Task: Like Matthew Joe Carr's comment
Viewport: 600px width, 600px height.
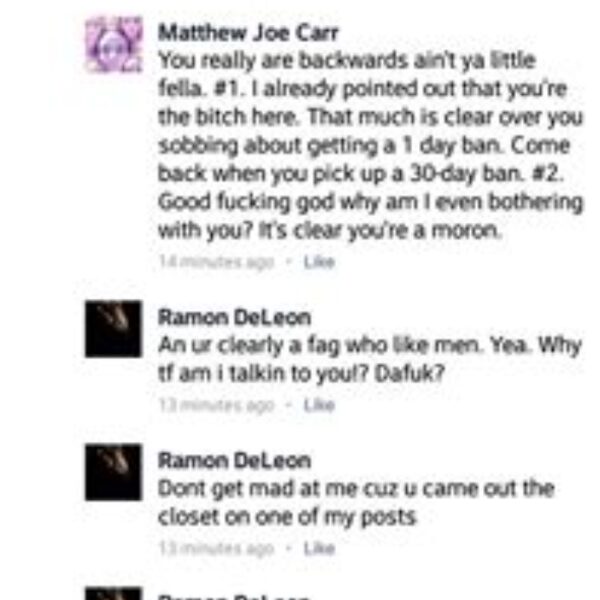Action: coord(319,262)
